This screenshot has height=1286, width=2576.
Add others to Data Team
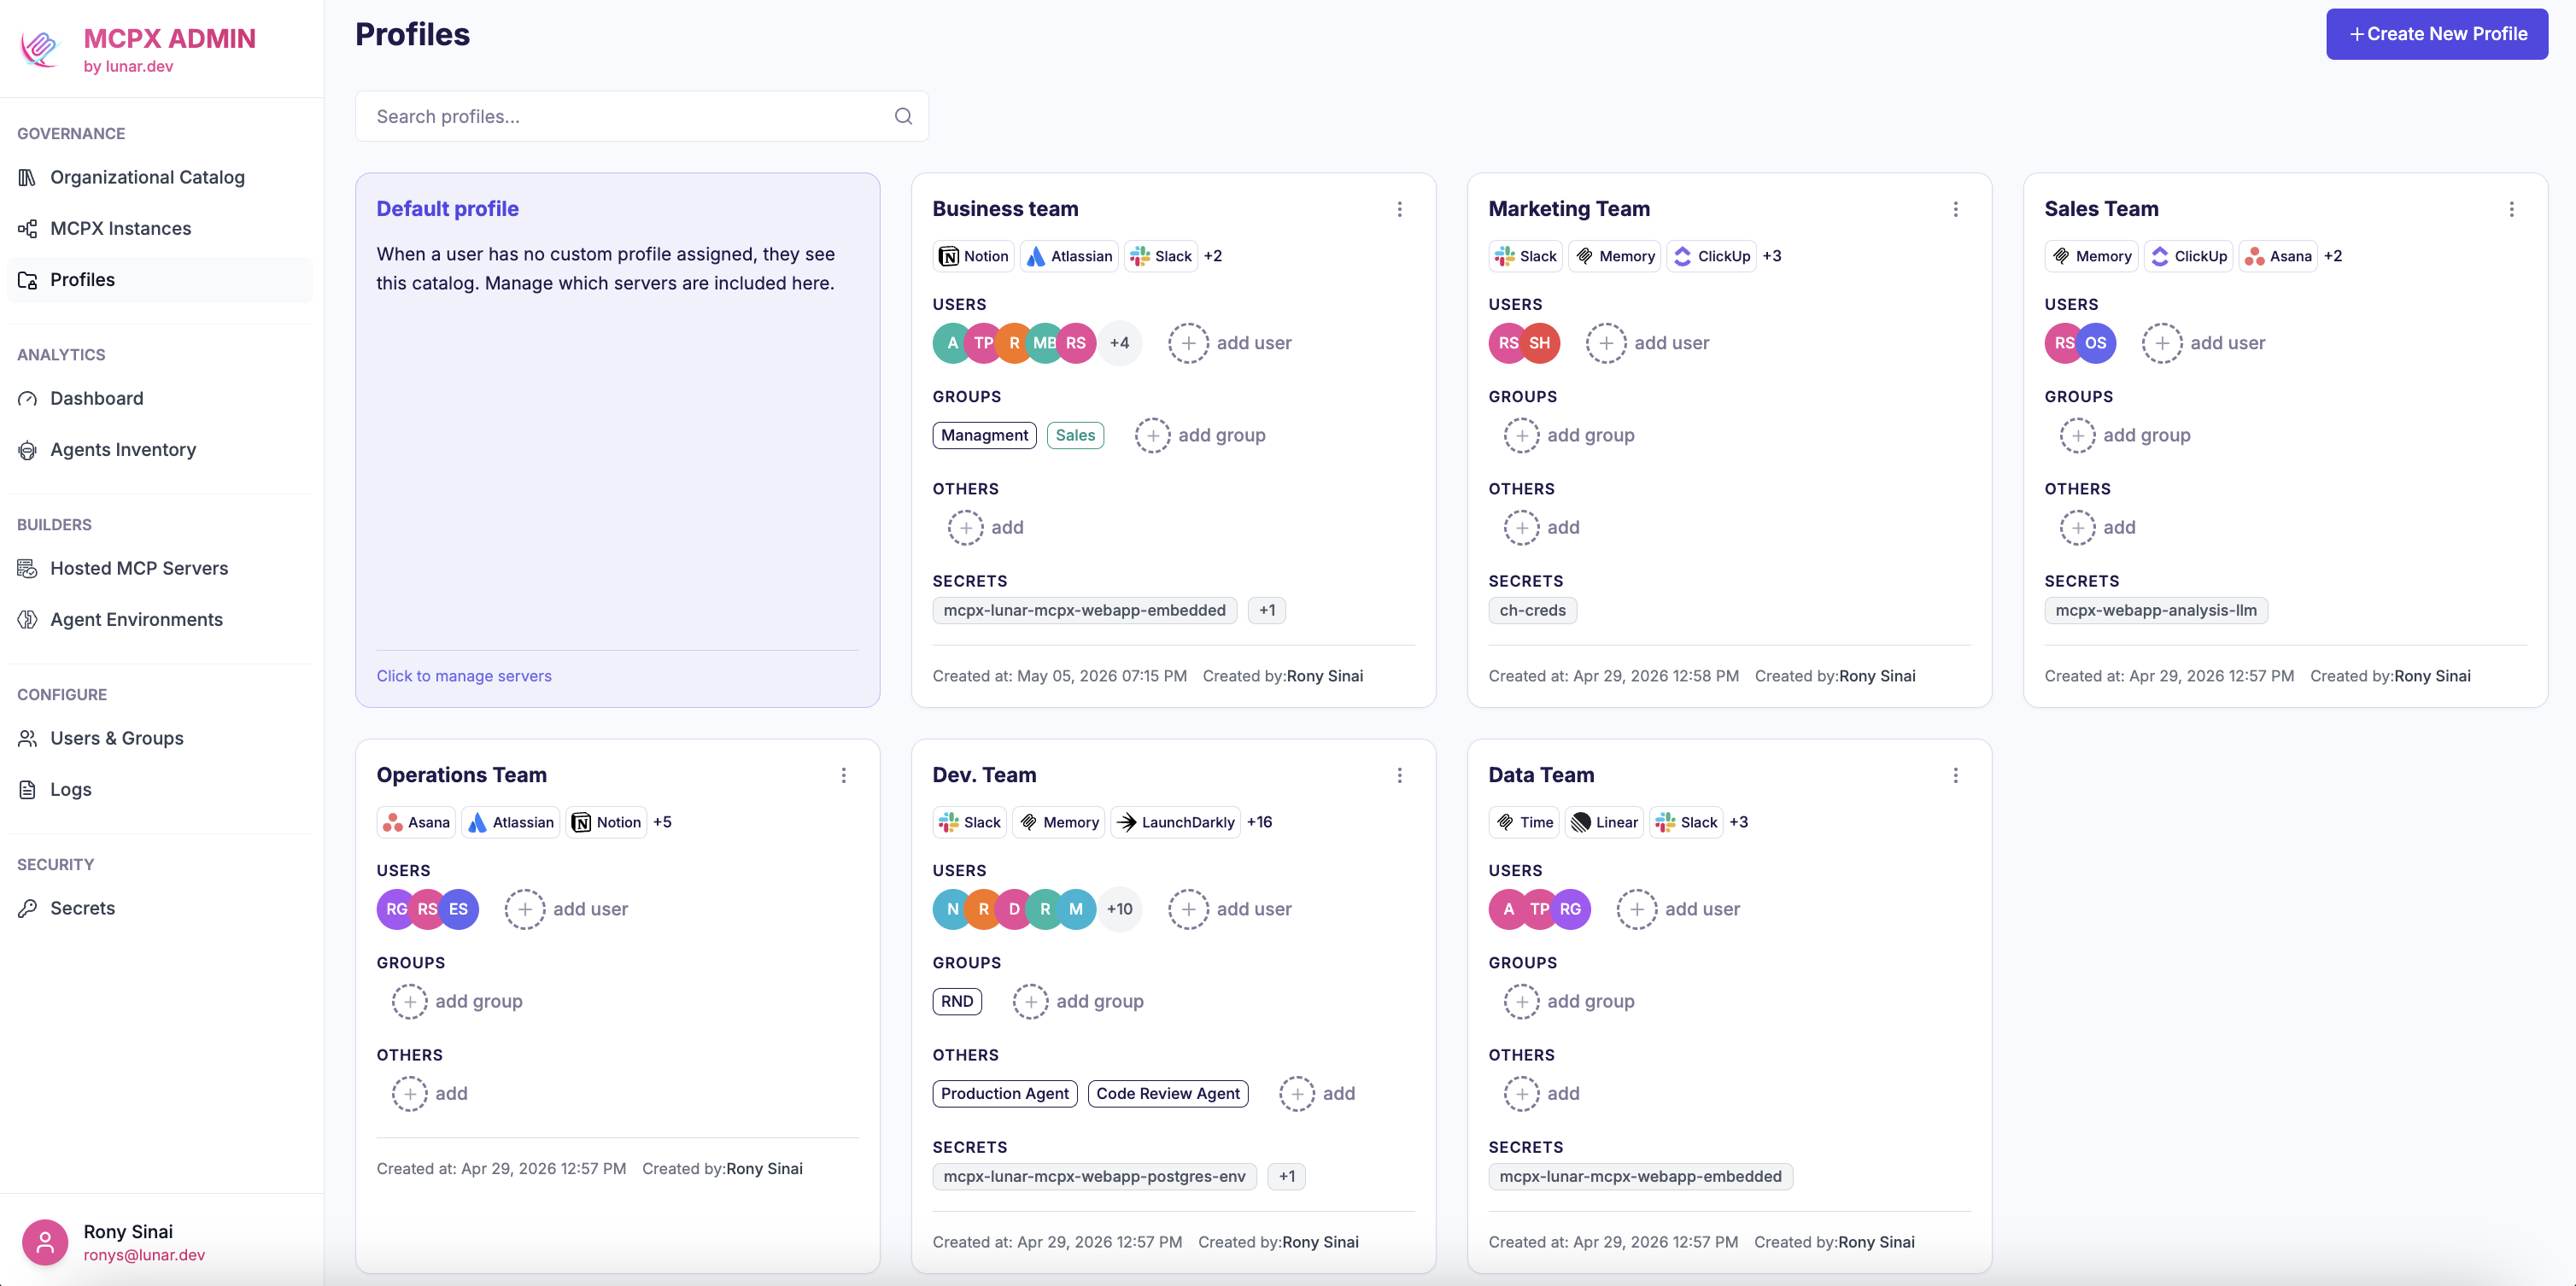tap(1542, 1093)
